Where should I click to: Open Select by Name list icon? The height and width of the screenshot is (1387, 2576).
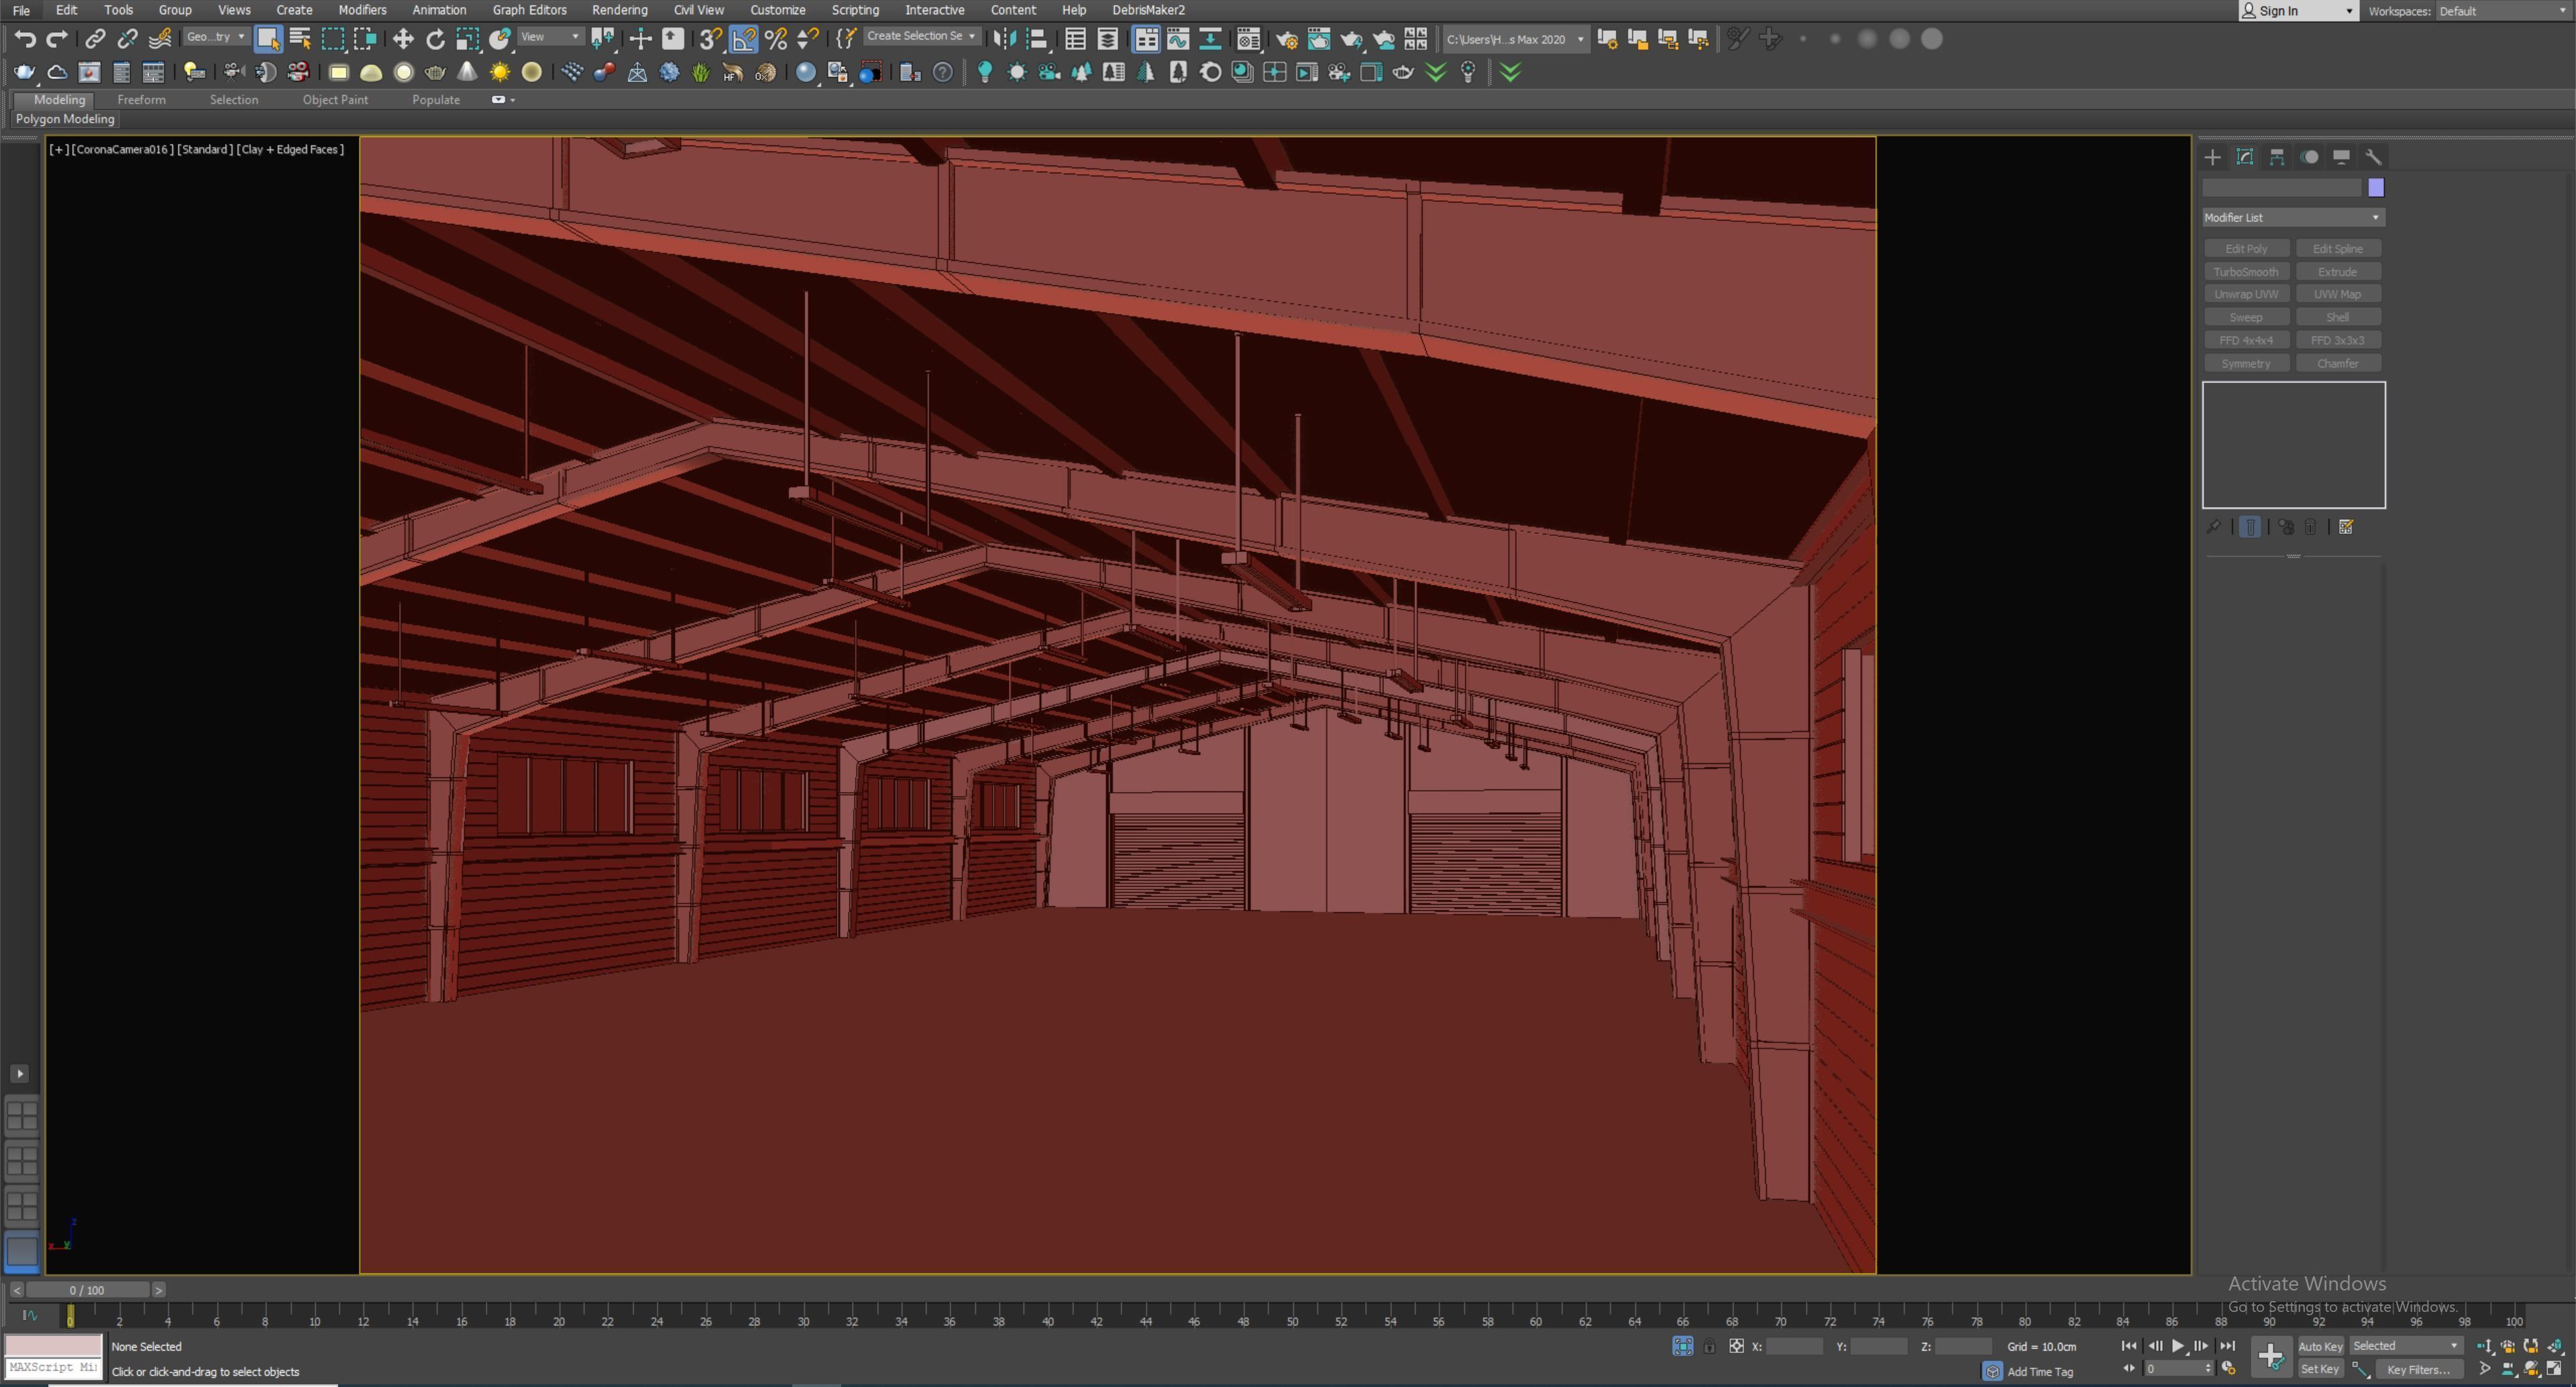[300, 39]
